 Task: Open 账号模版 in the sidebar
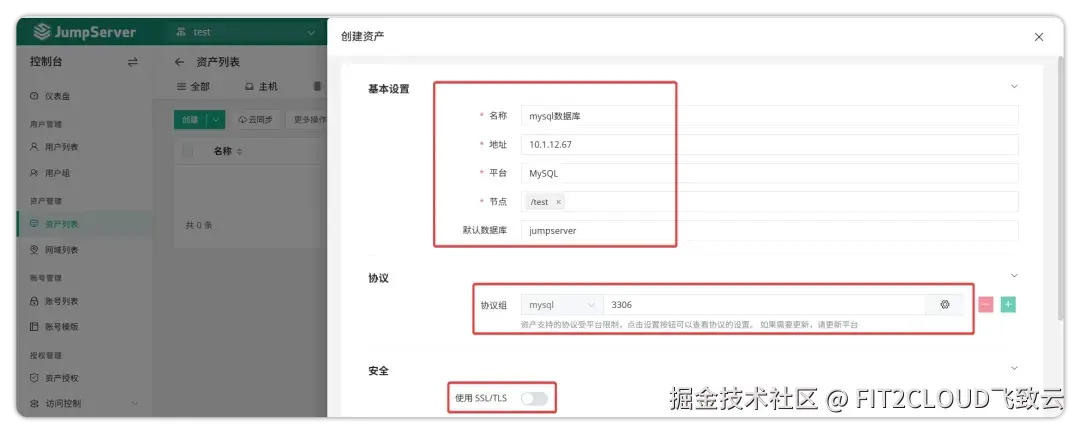click(62, 327)
